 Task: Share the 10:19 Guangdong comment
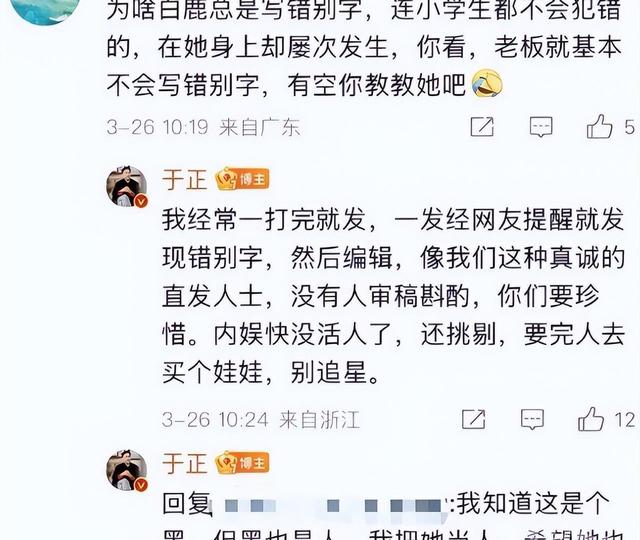point(482,127)
